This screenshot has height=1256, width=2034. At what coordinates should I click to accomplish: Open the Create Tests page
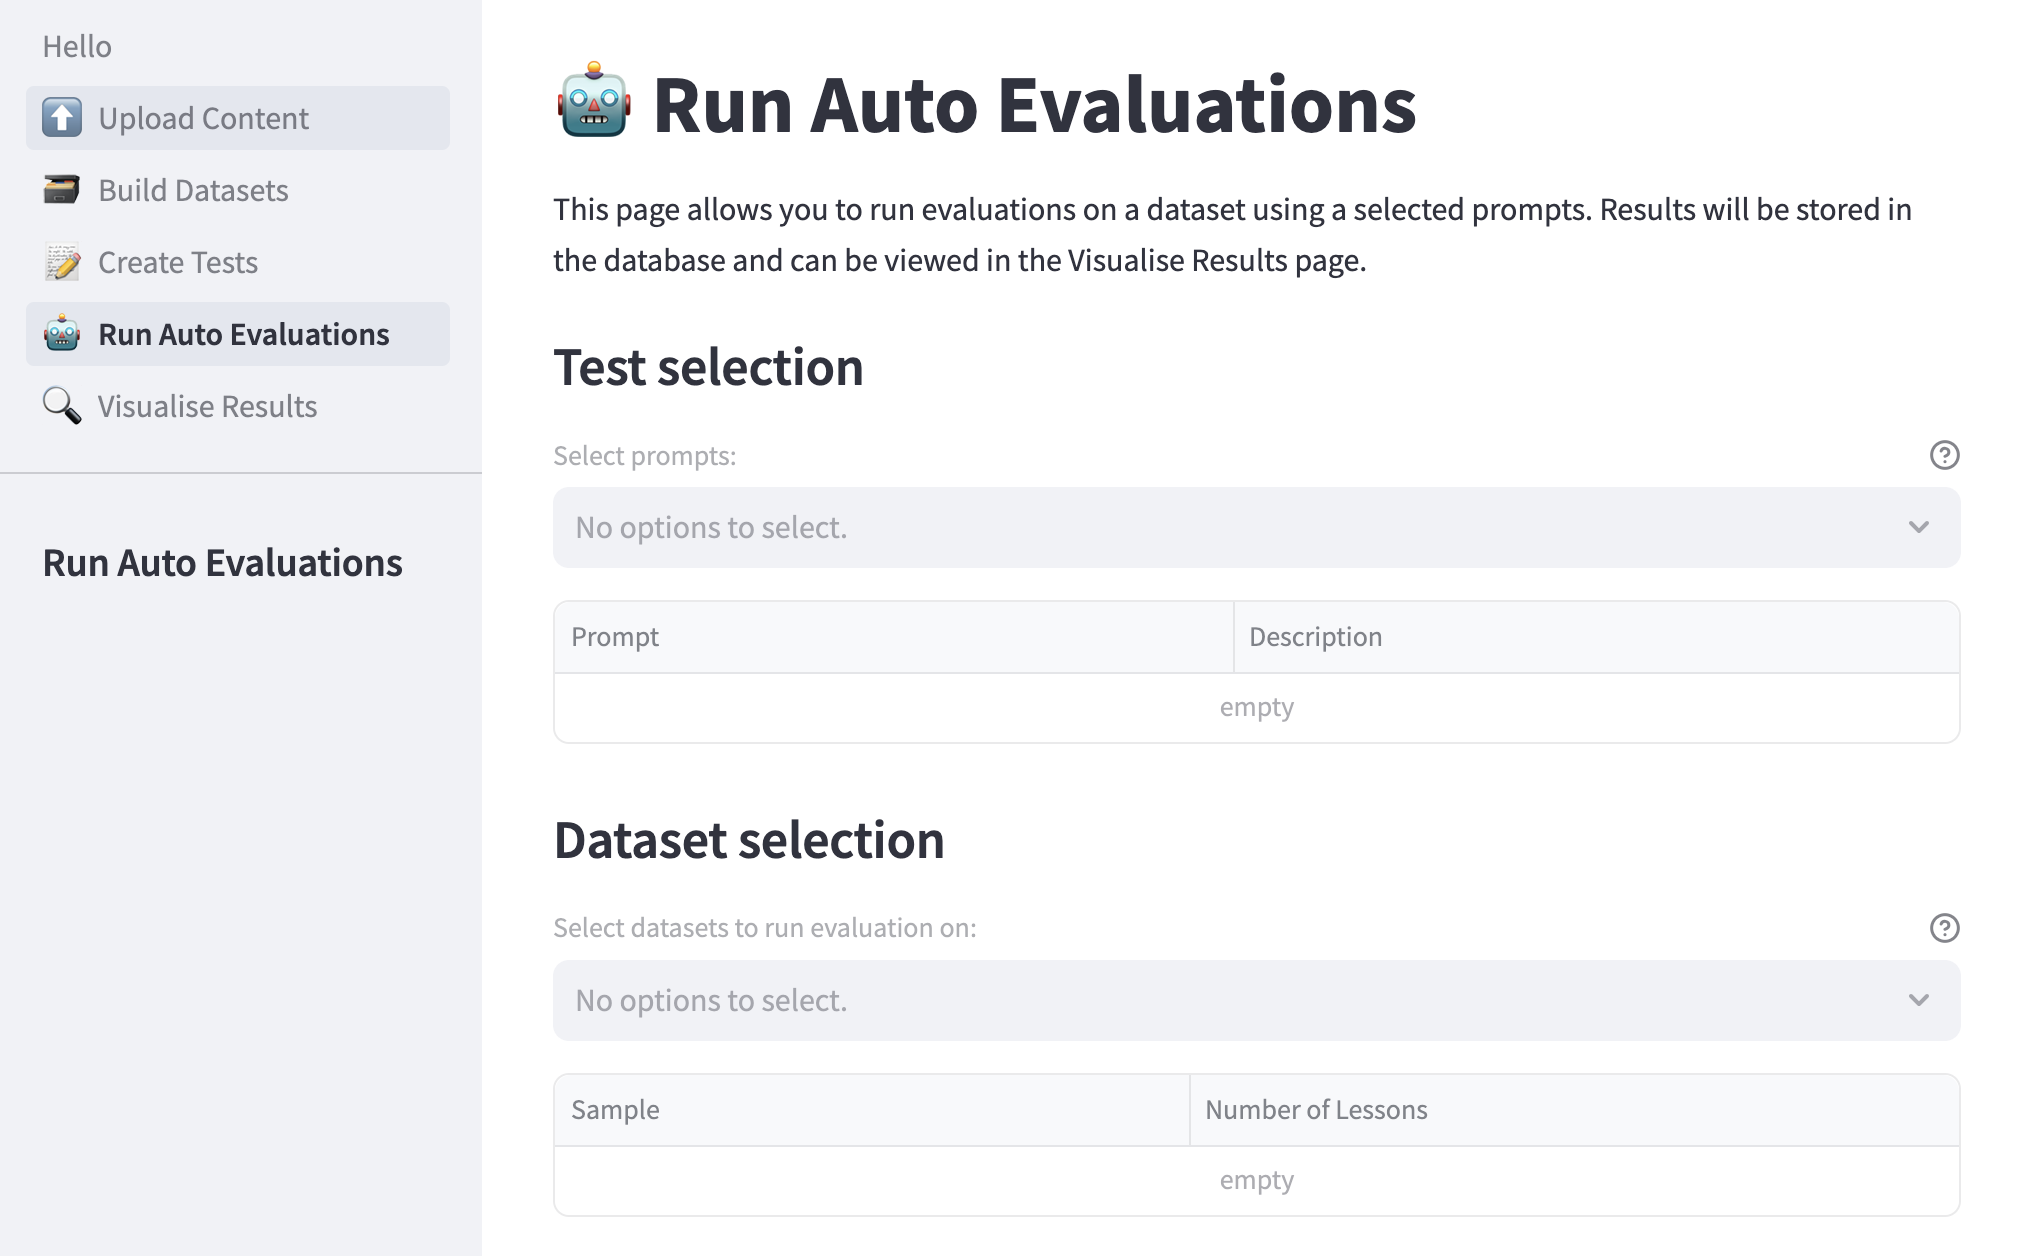[x=178, y=262]
